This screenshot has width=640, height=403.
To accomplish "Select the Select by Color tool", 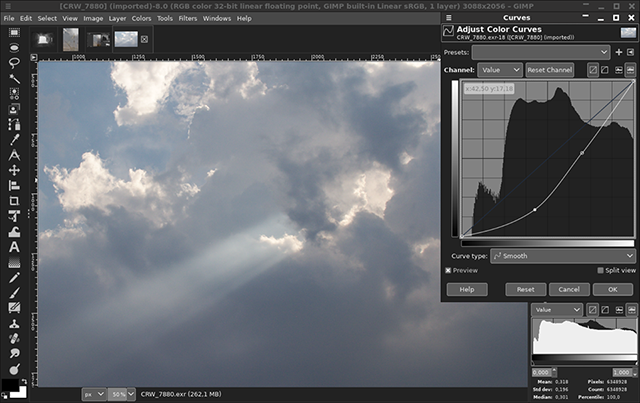I will click(14, 94).
